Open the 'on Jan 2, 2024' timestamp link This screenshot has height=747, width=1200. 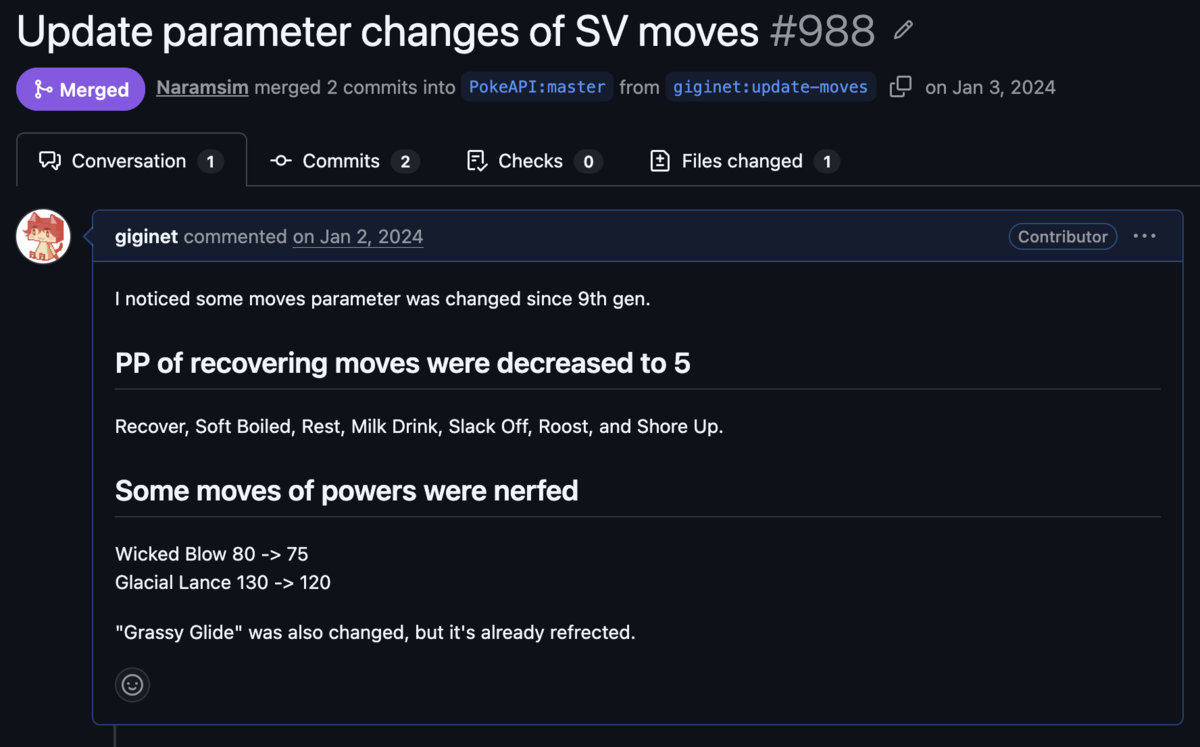tap(358, 237)
